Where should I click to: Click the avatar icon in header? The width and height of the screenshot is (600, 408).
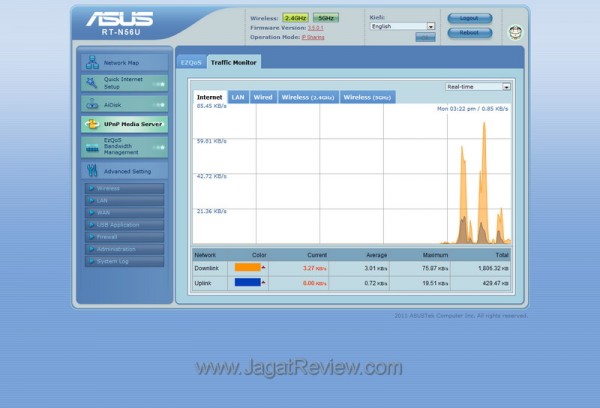[515, 33]
